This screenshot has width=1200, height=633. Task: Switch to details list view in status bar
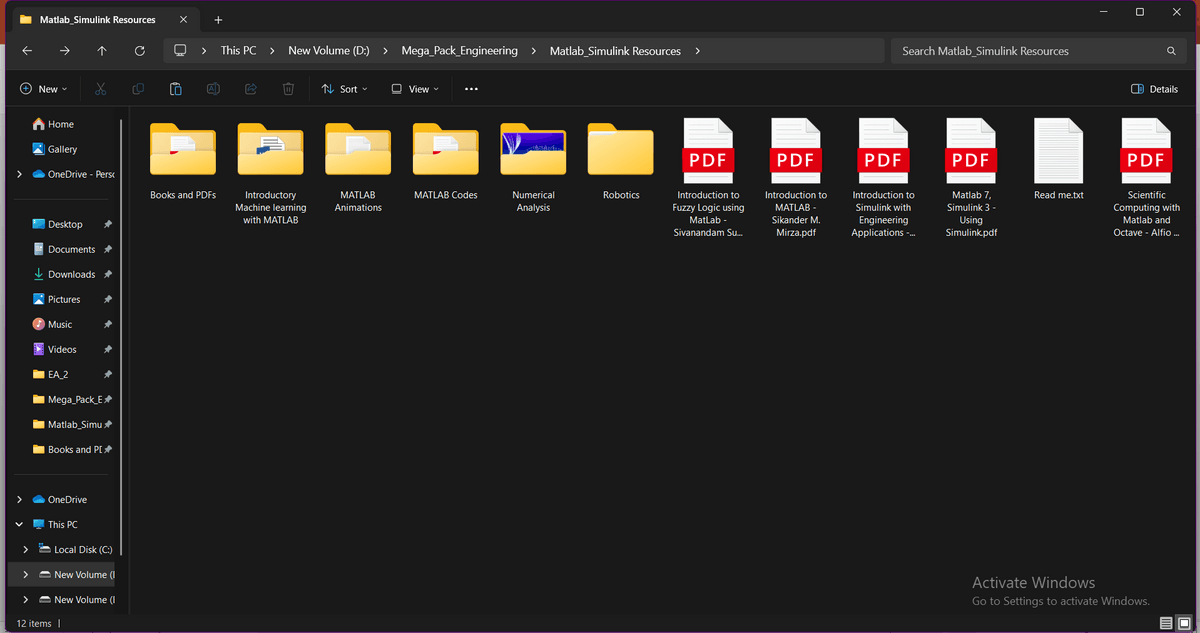click(1166, 623)
